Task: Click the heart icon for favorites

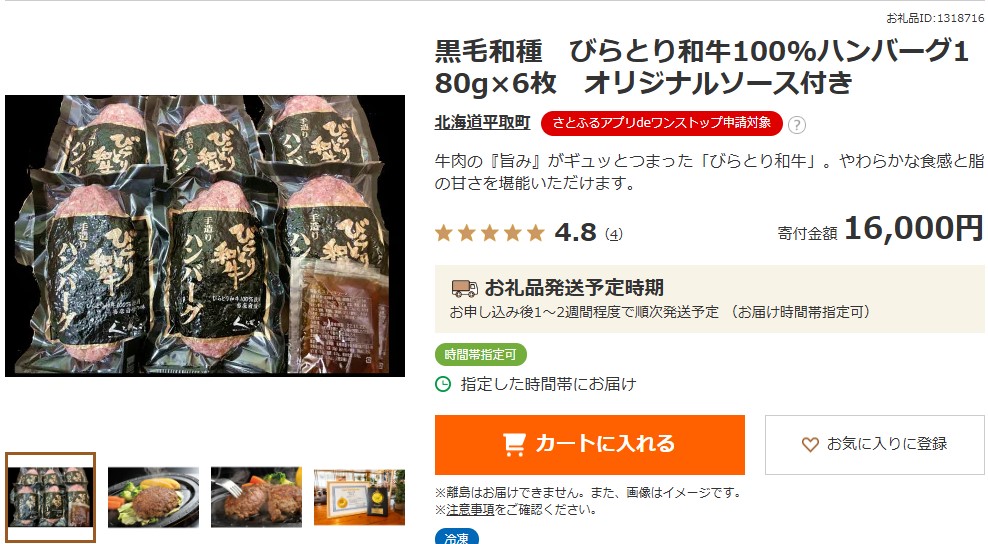Action: (x=810, y=444)
